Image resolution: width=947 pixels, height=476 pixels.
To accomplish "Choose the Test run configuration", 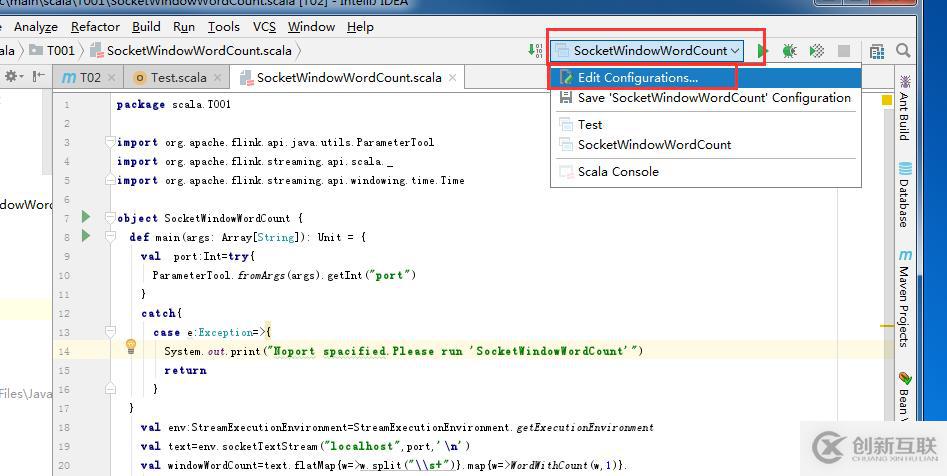I will click(x=705, y=124).
